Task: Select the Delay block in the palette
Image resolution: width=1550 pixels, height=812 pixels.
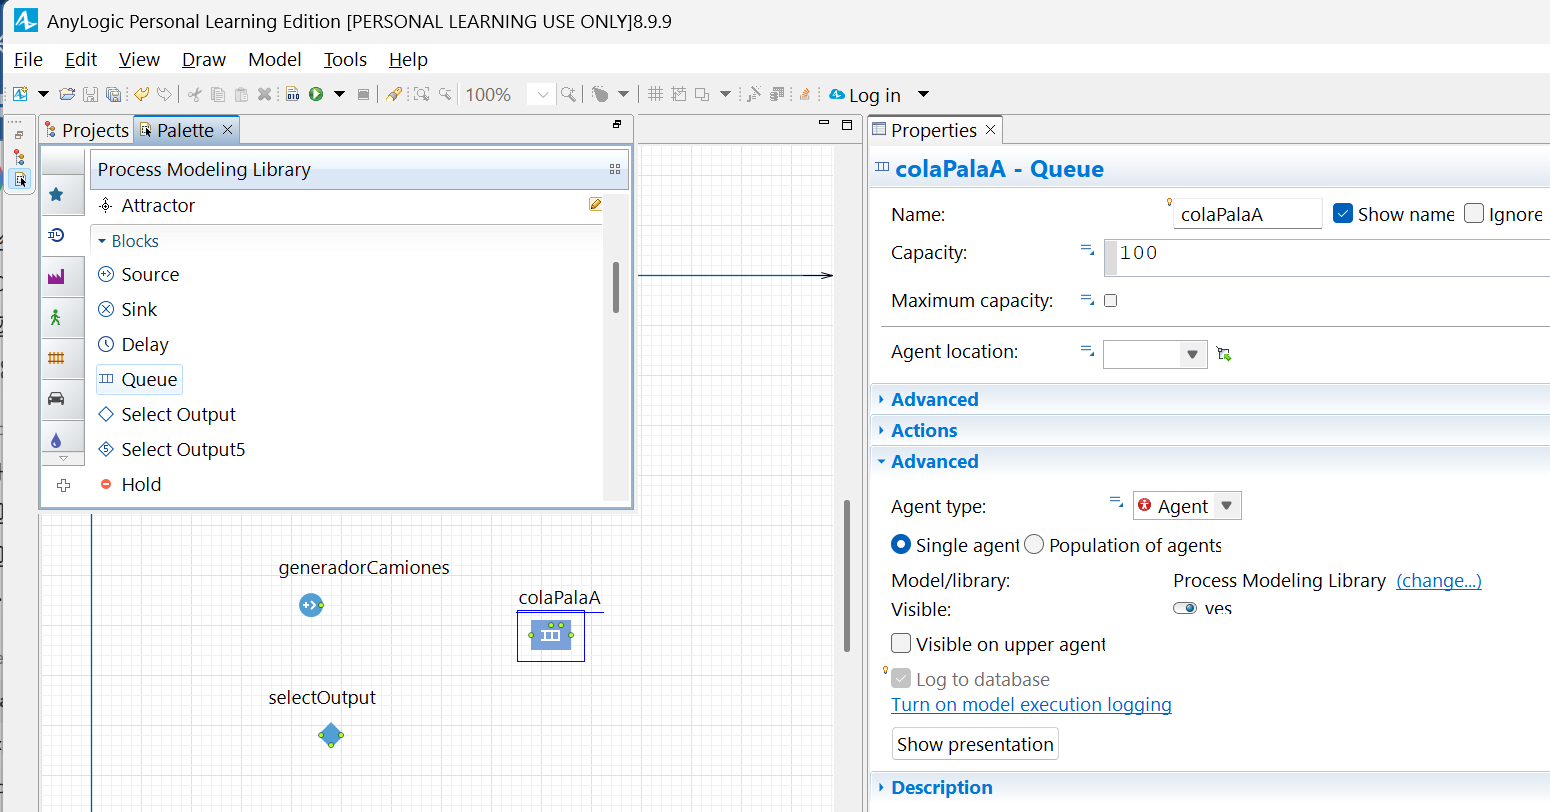Action: click(133, 344)
